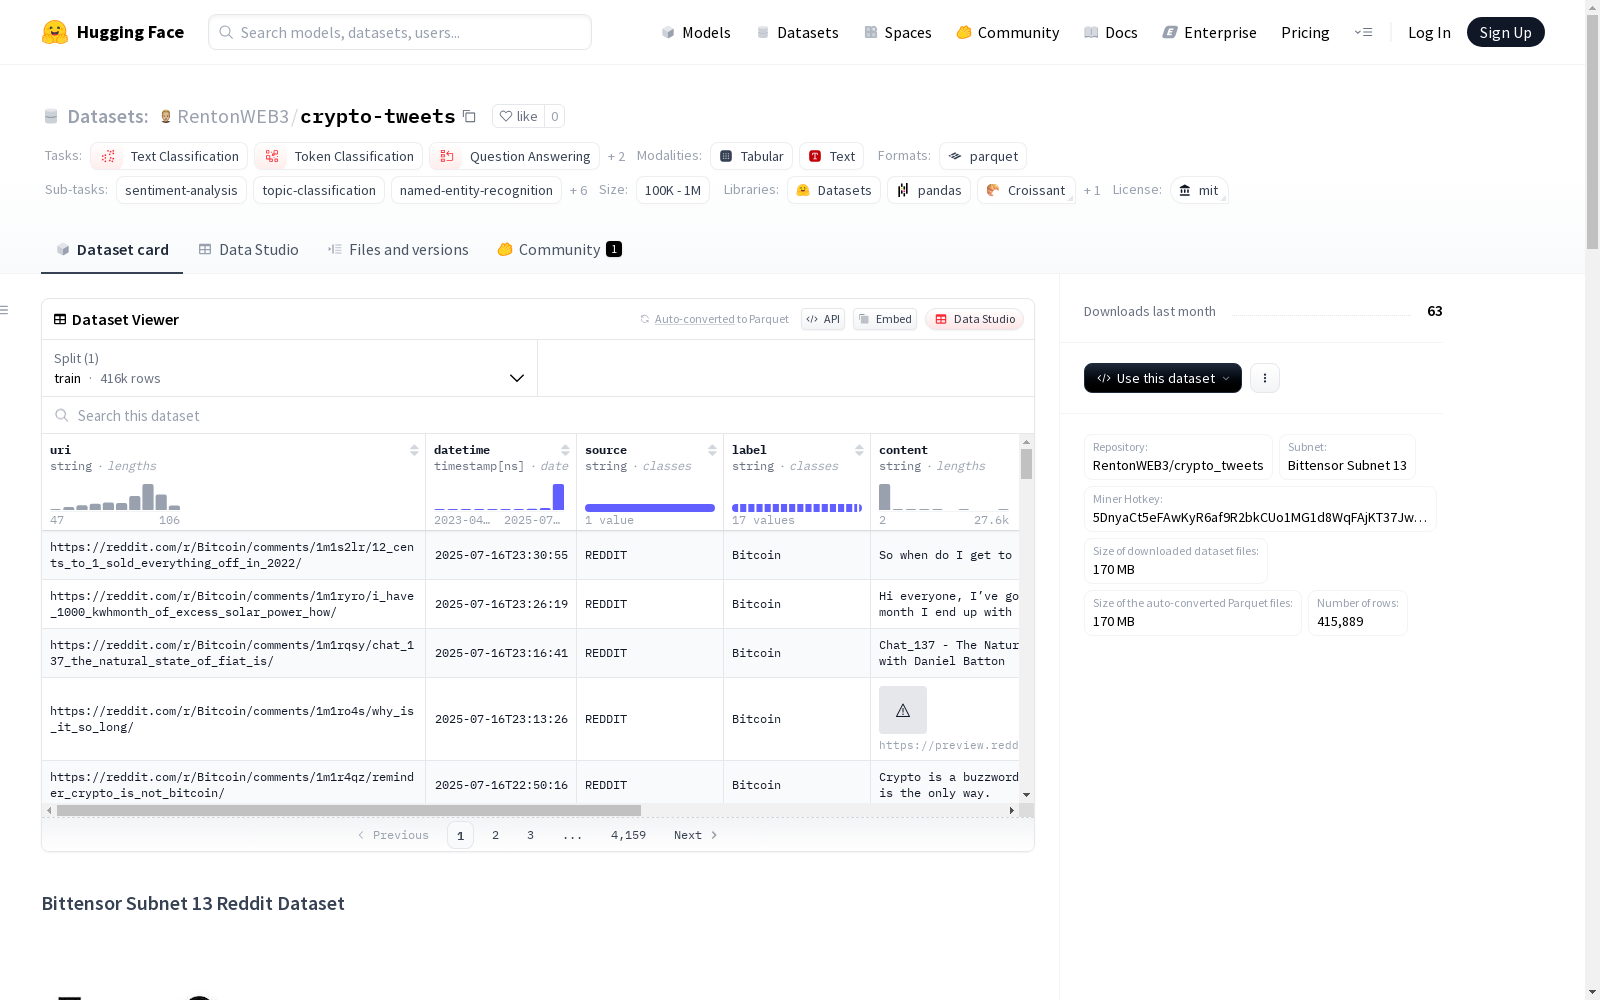Click the sidebar table-of-contents icon
Viewport: 1600px width, 1000px height.
(5, 310)
